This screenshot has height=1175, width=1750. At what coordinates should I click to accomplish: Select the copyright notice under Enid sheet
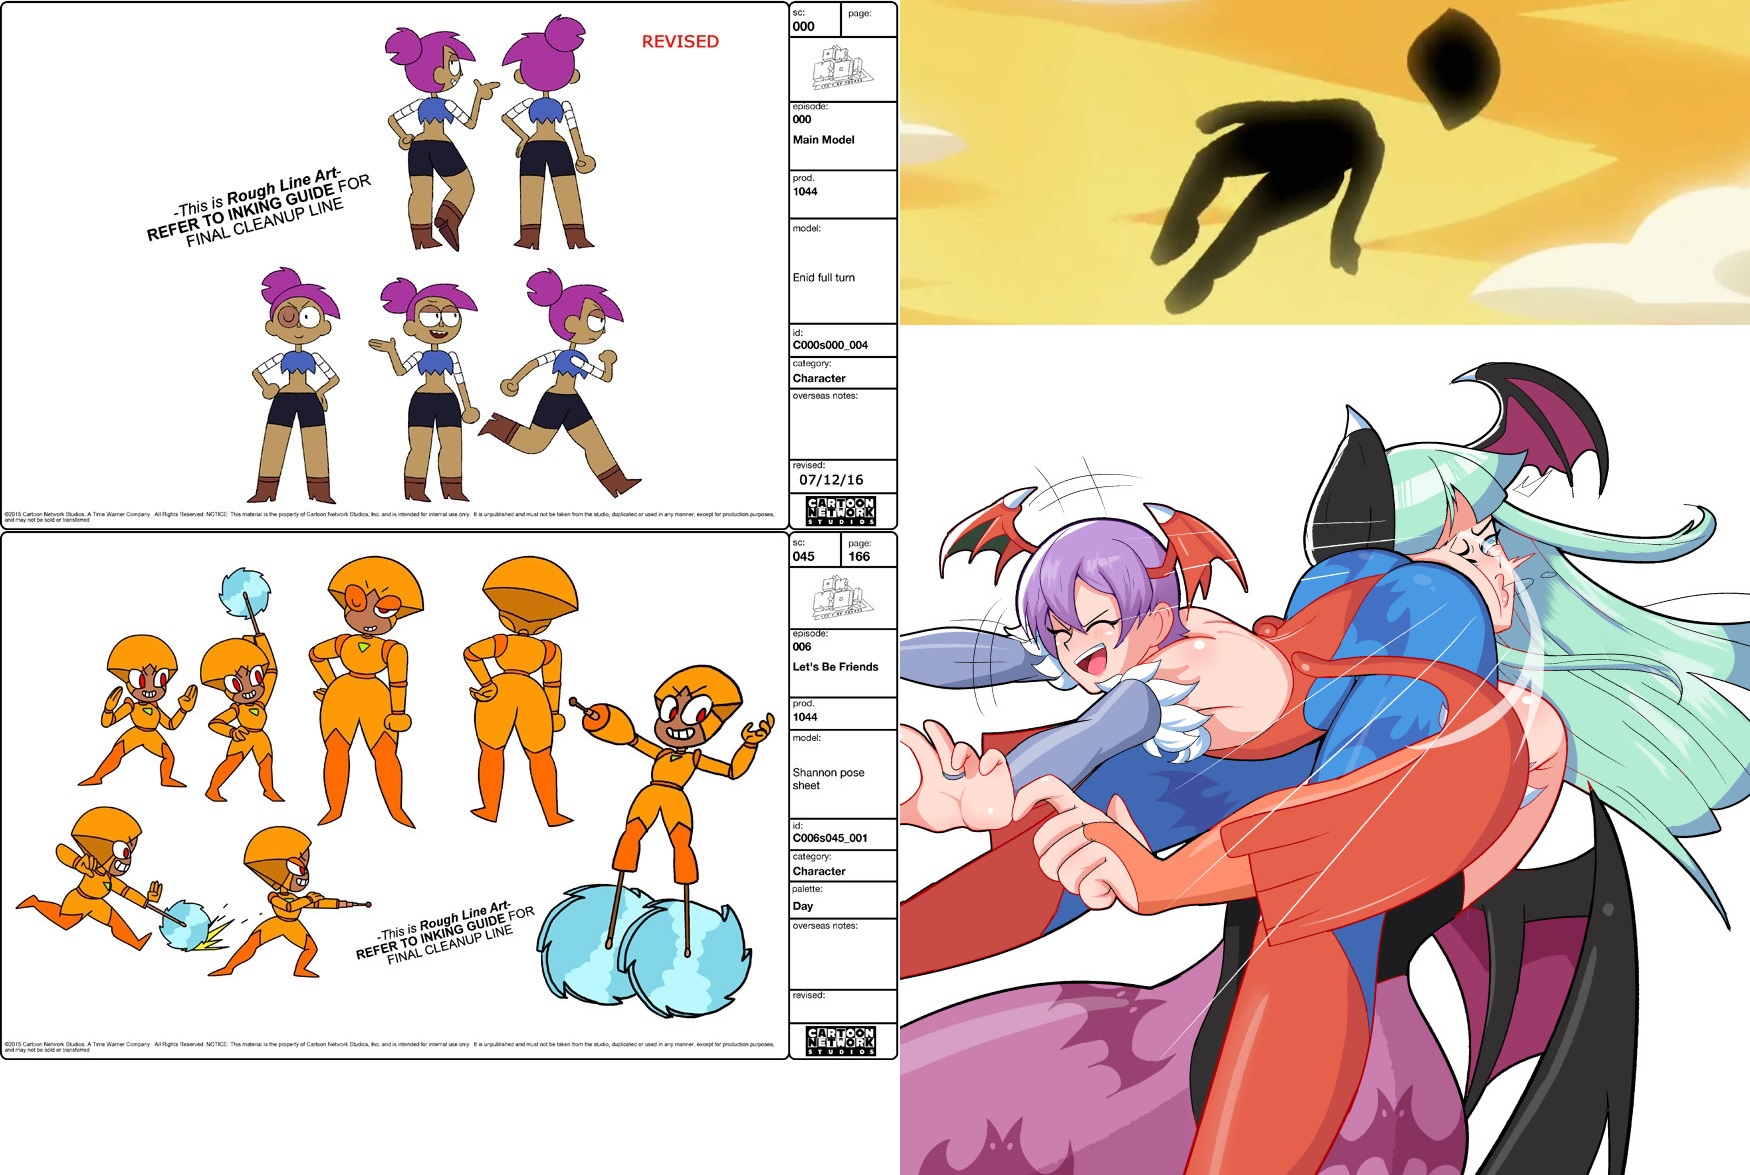[x=389, y=517]
